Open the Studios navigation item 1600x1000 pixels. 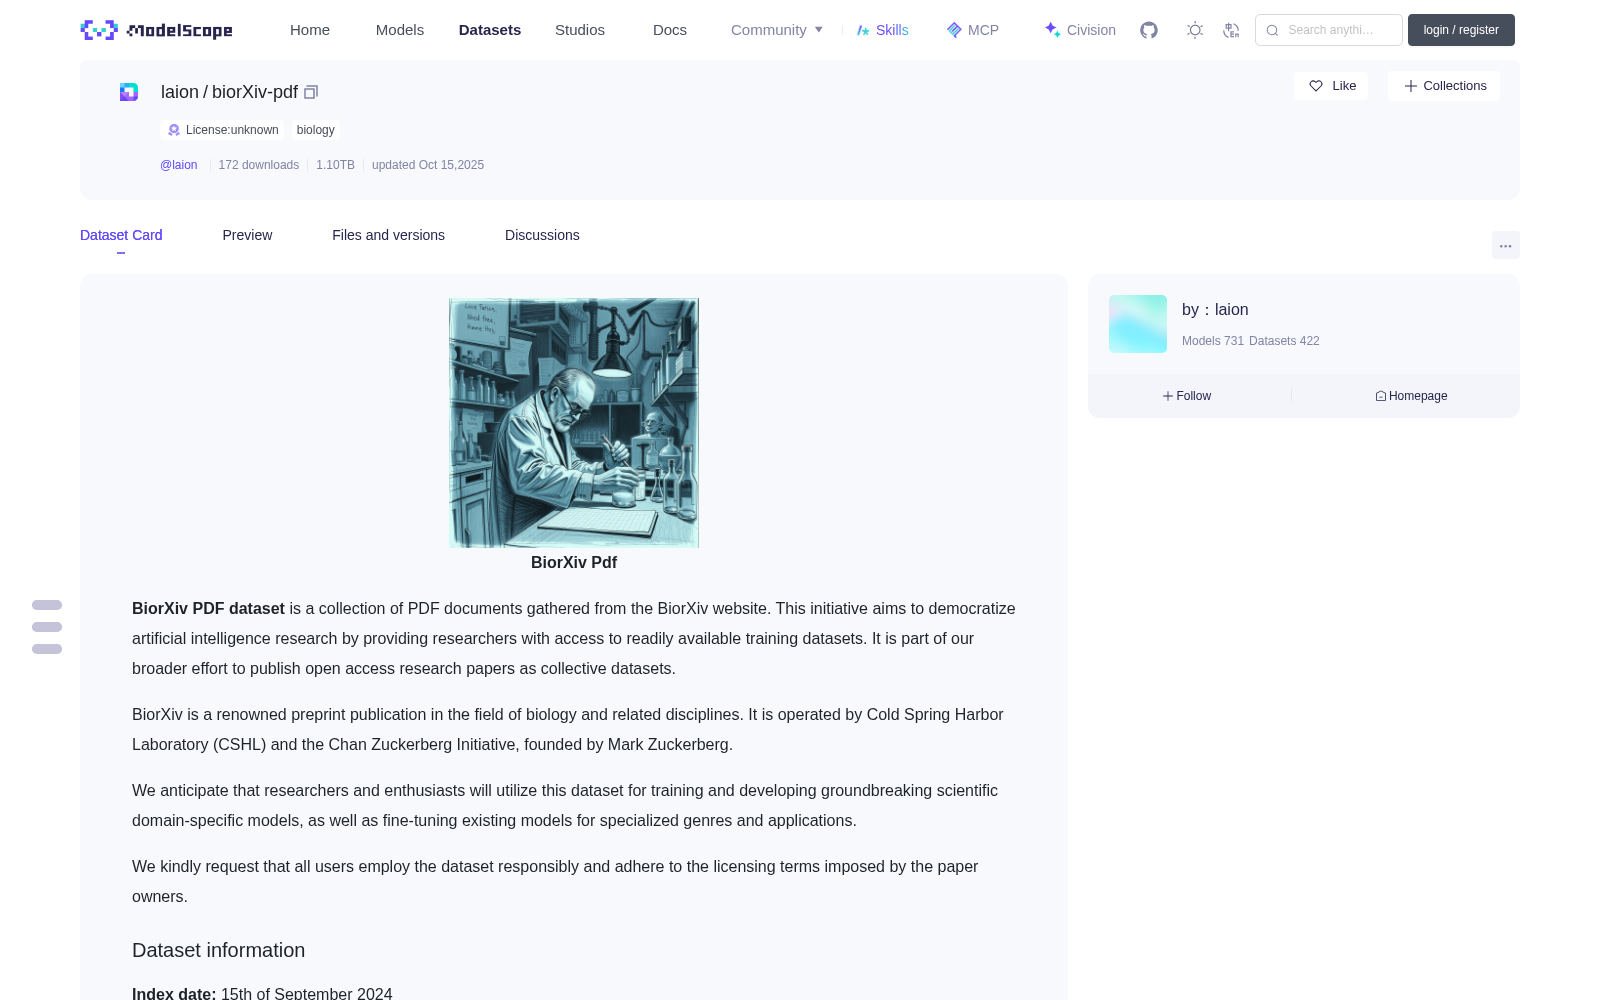(x=580, y=30)
